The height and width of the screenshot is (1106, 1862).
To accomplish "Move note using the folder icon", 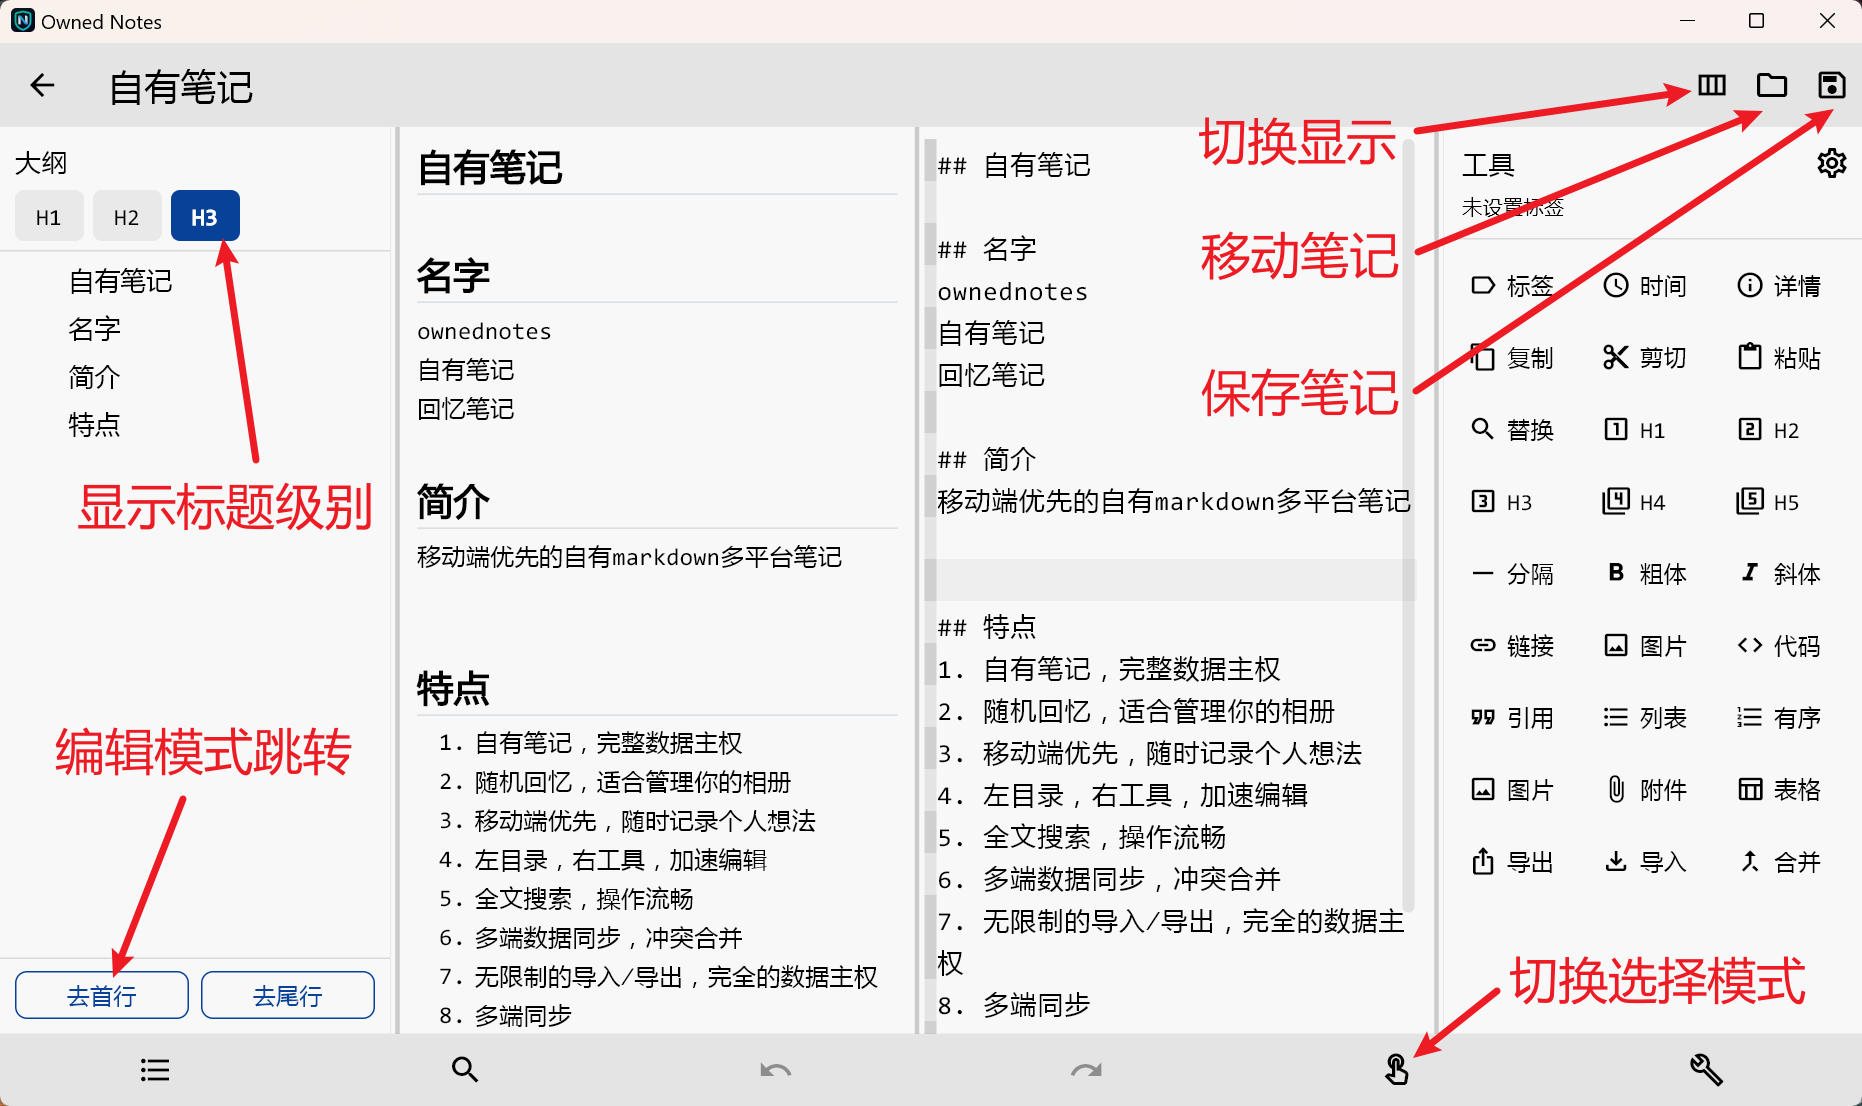I will click(x=1772, y=86).
